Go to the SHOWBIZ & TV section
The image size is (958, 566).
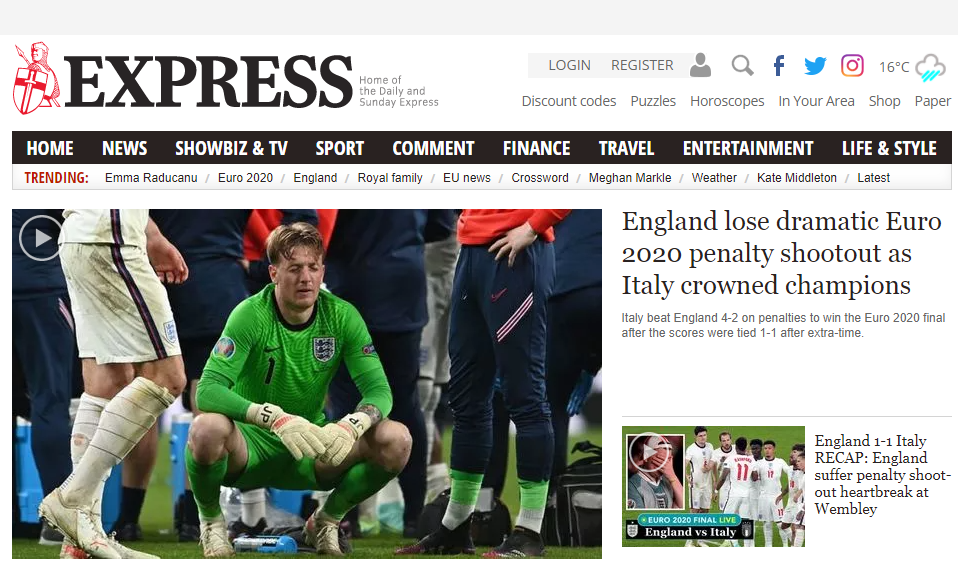tap(231, 148)
